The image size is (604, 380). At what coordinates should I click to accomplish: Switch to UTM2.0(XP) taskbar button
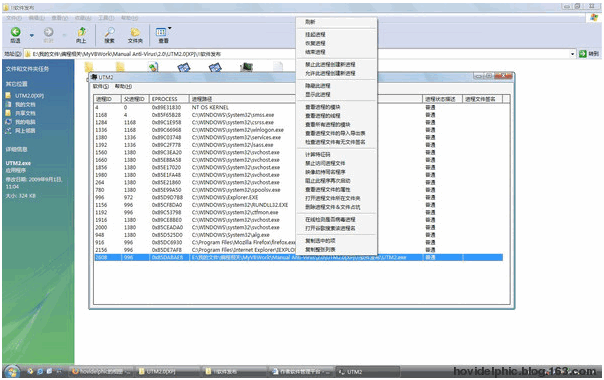click(x=168, y=372)
